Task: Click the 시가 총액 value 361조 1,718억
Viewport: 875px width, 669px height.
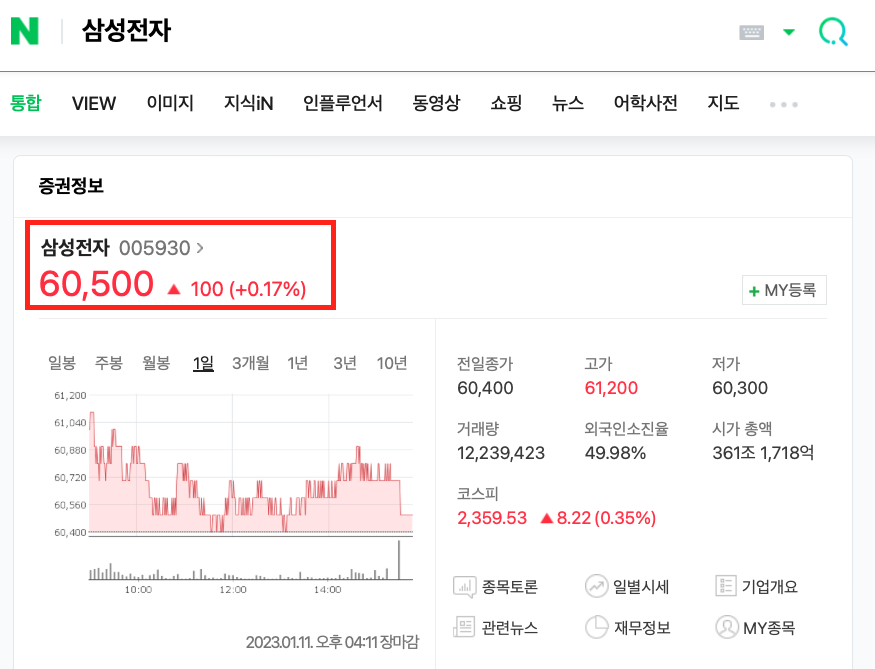Action: point(763,453)
